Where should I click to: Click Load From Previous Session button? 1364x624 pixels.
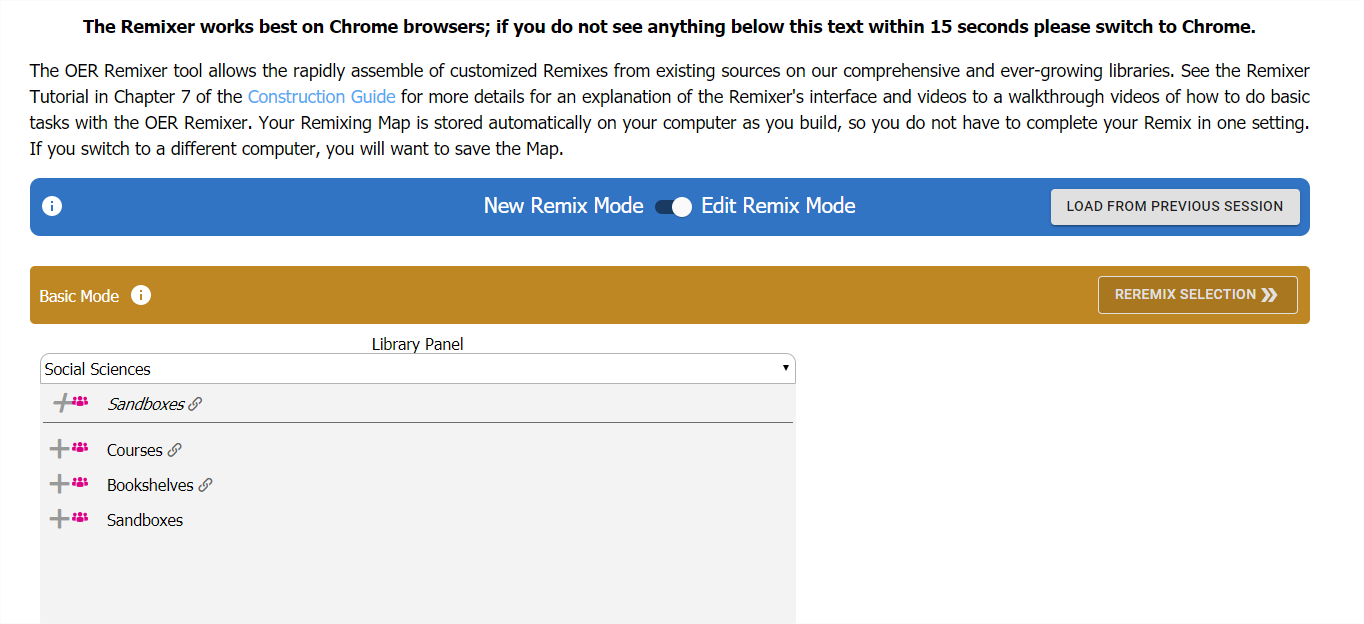pos(1174,207)
